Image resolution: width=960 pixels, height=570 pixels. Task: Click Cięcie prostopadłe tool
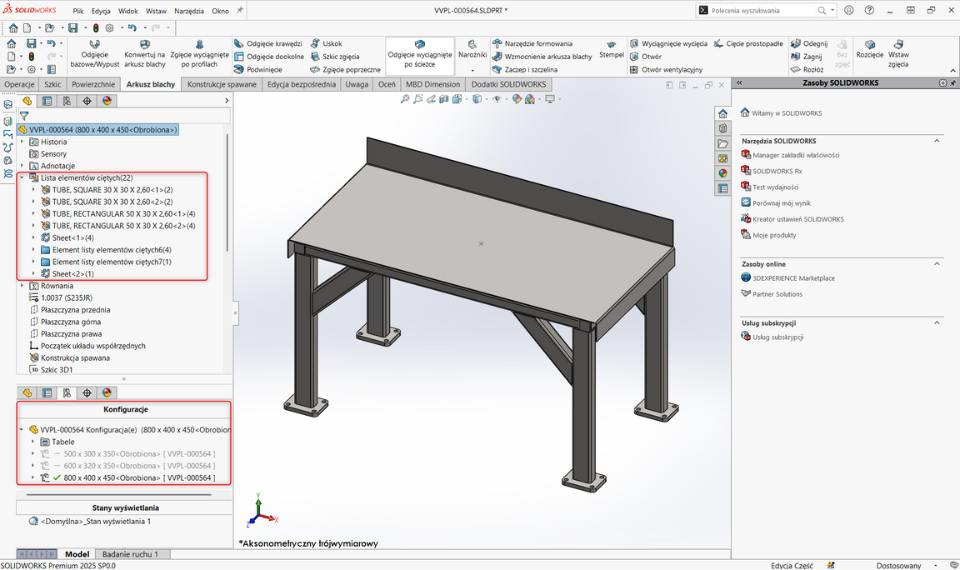pyautogui.click(x=748, y=43)
